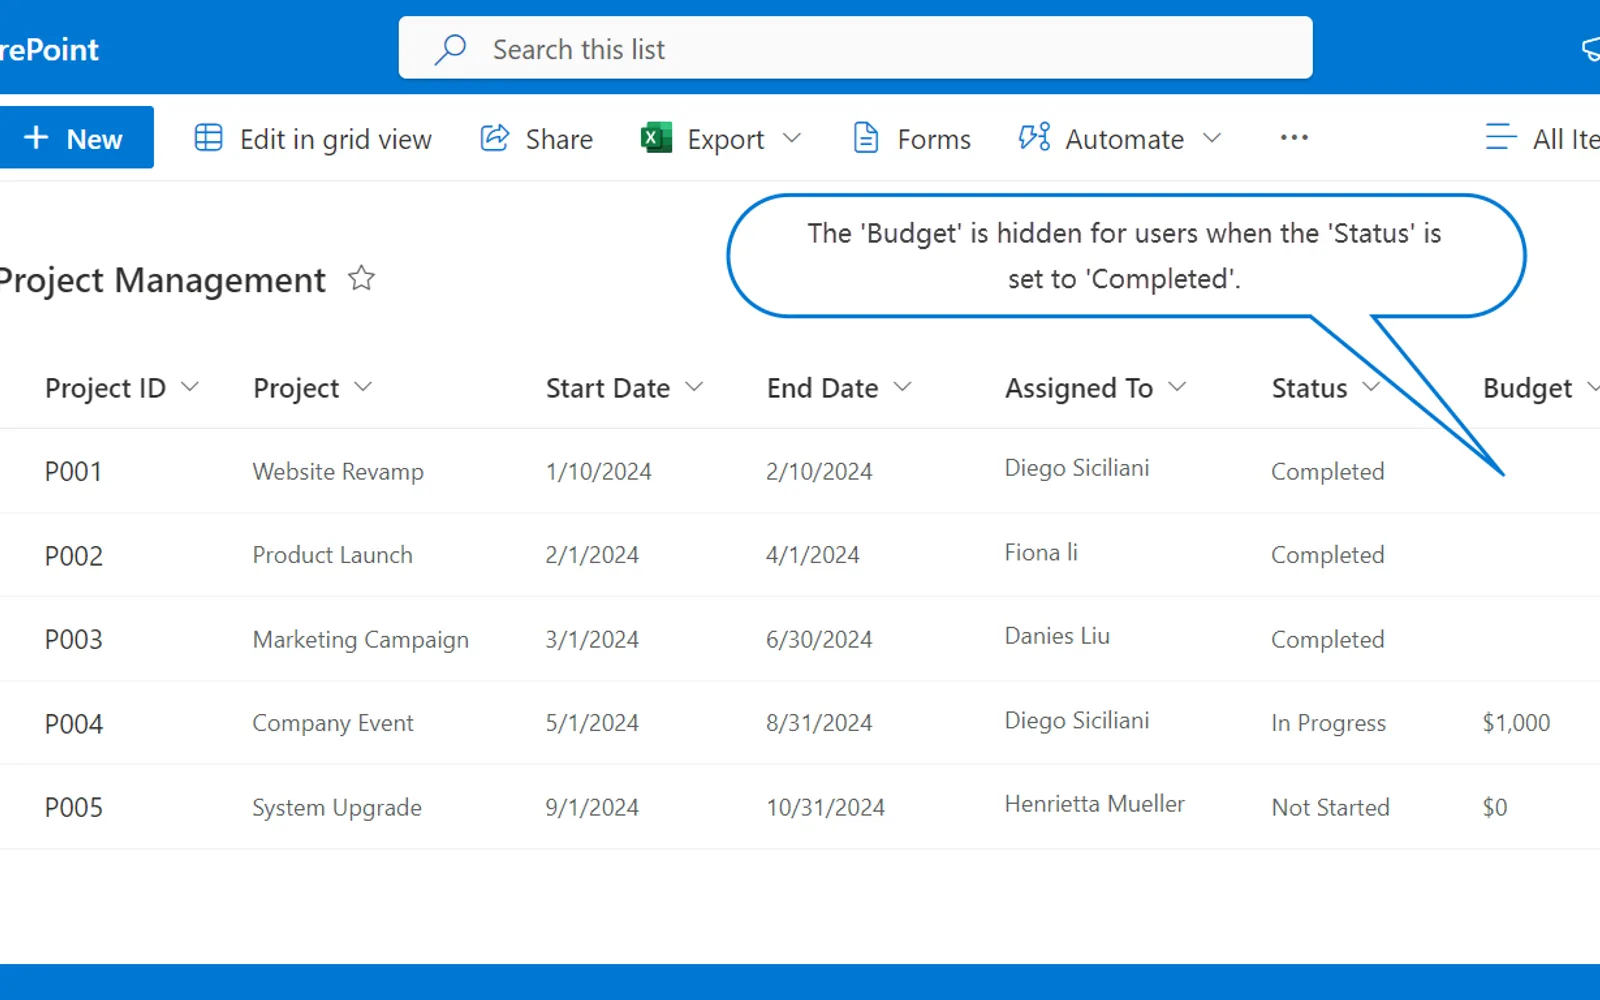Select the Website Revamp project cell
The image size is (1600, 1000).
(x=338, y=472)
